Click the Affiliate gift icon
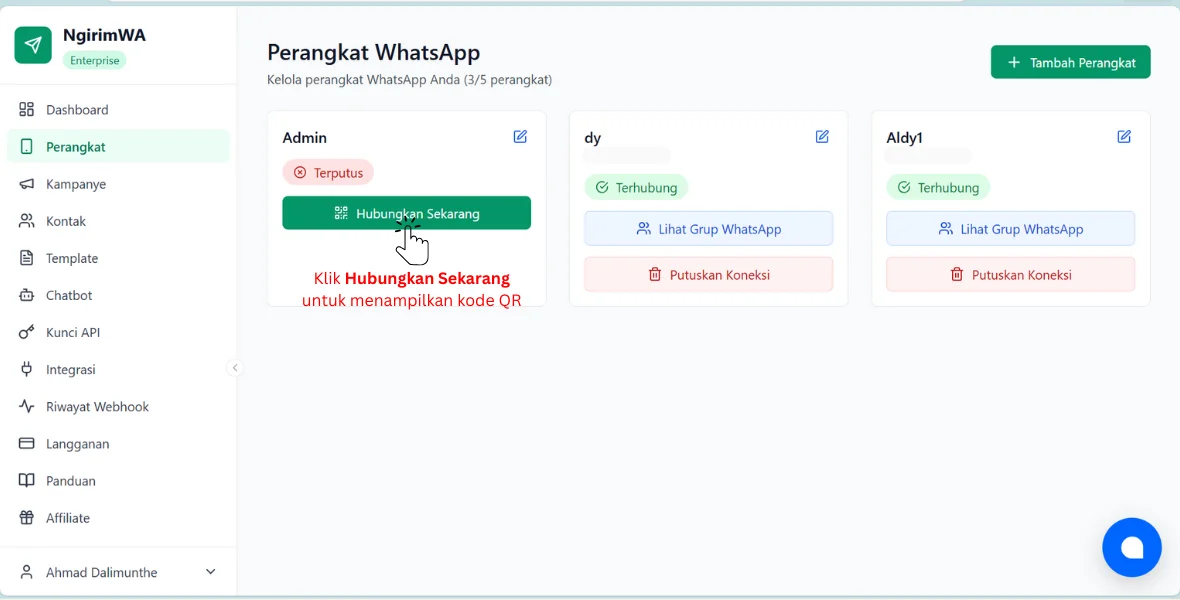Screen dimensions: 1180x600 tap(26, 518)
